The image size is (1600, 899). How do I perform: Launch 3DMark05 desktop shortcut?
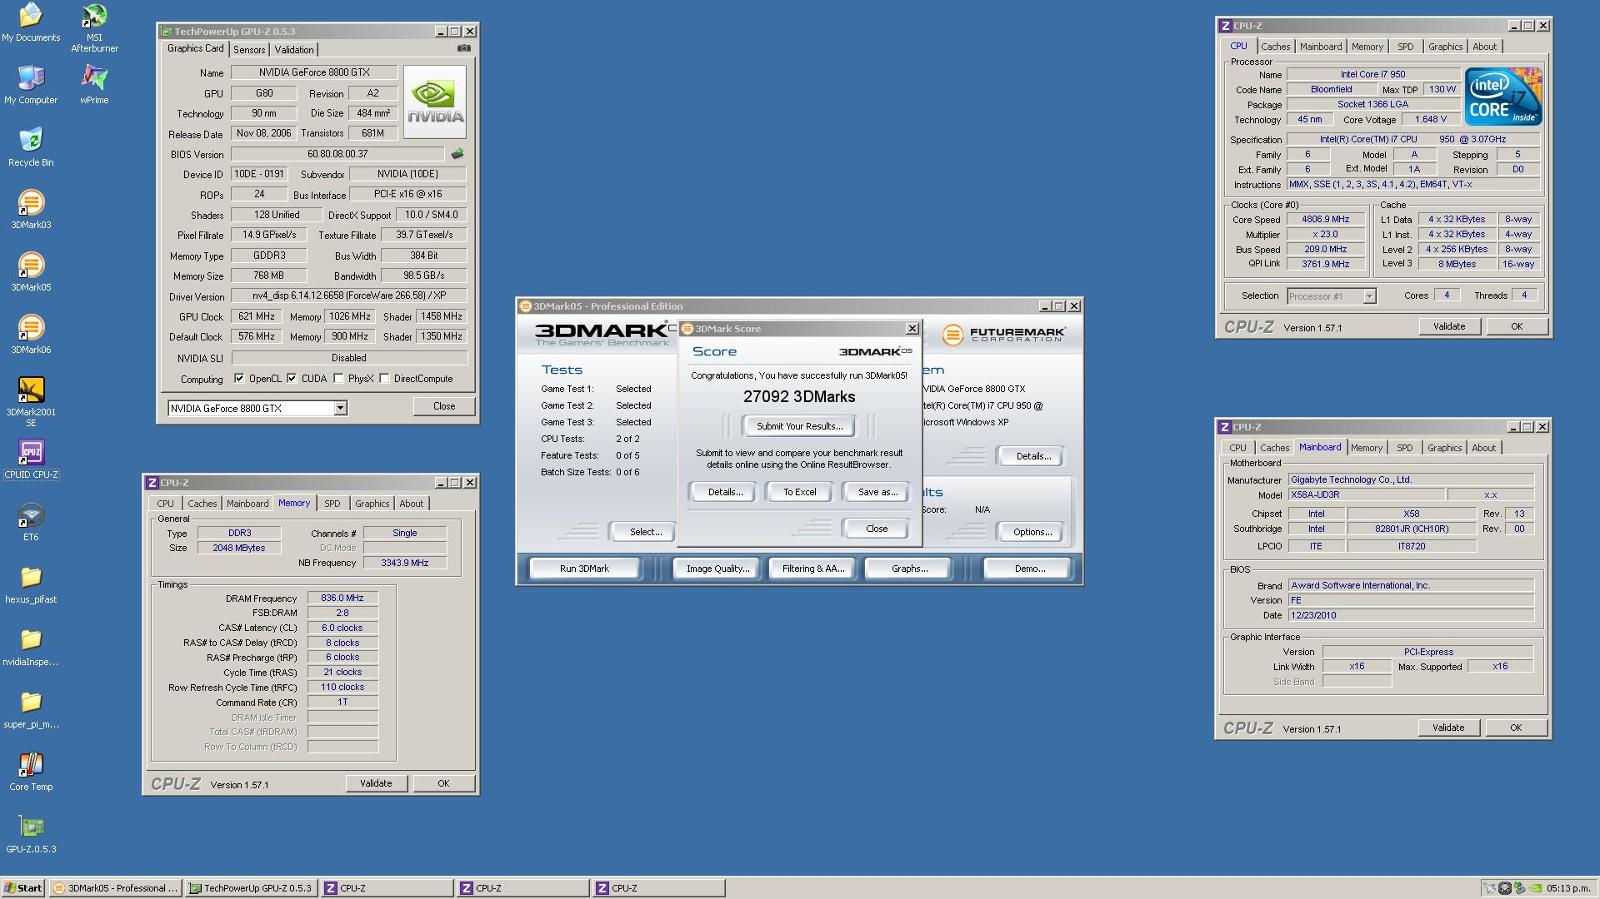[30, 273]
